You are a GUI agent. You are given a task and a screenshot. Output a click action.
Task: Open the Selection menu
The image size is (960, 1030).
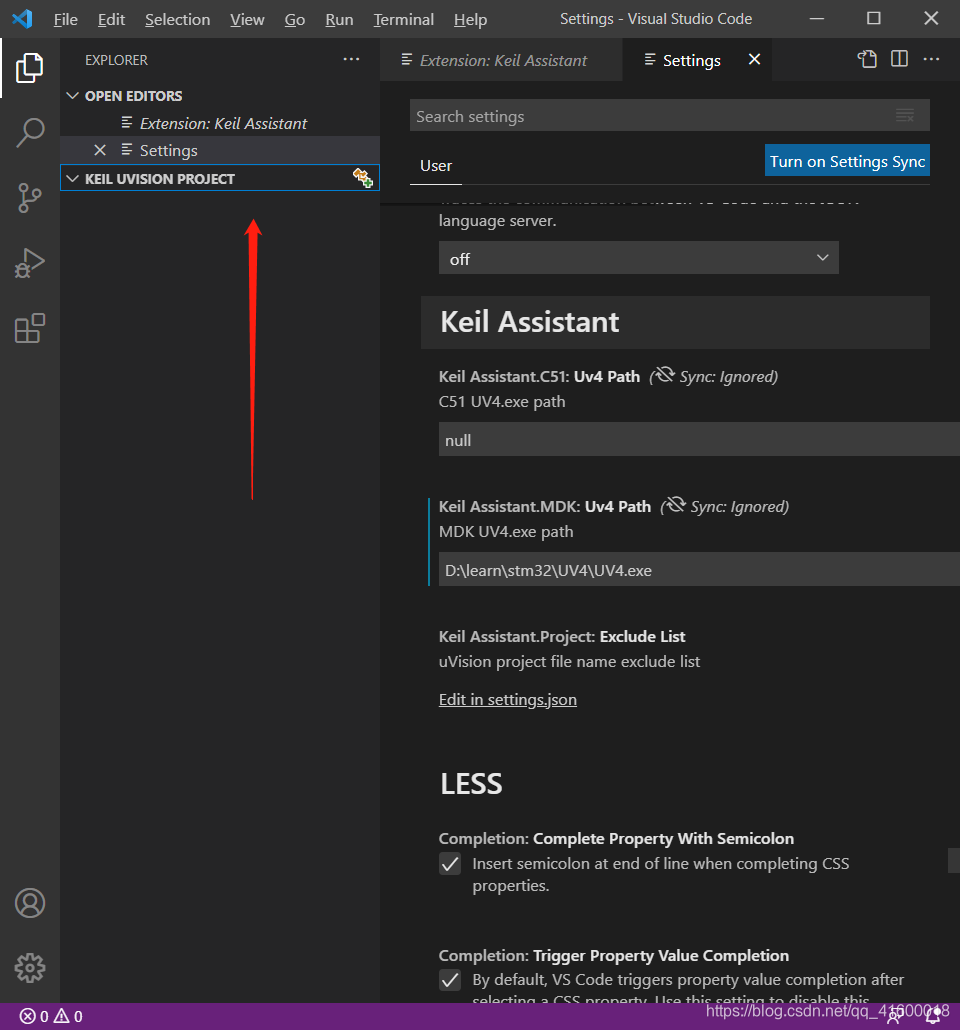coord(177,20)
